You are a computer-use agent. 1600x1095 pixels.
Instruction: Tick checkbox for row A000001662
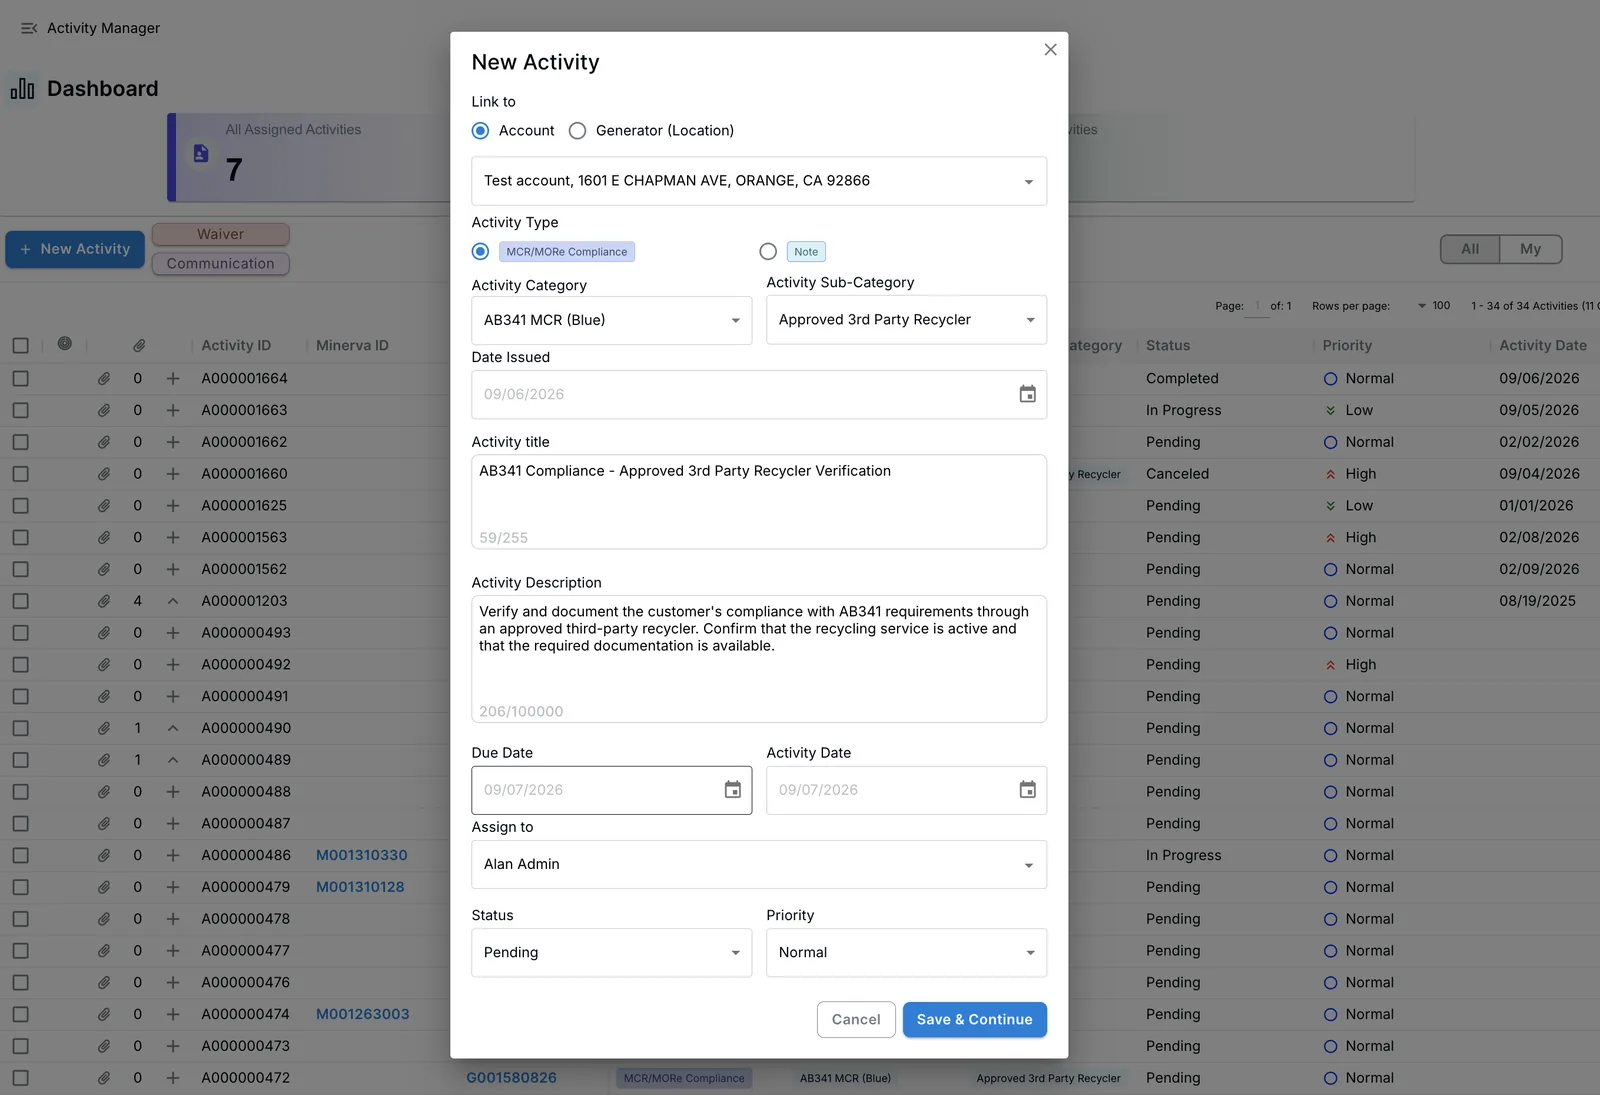(20, 442)
